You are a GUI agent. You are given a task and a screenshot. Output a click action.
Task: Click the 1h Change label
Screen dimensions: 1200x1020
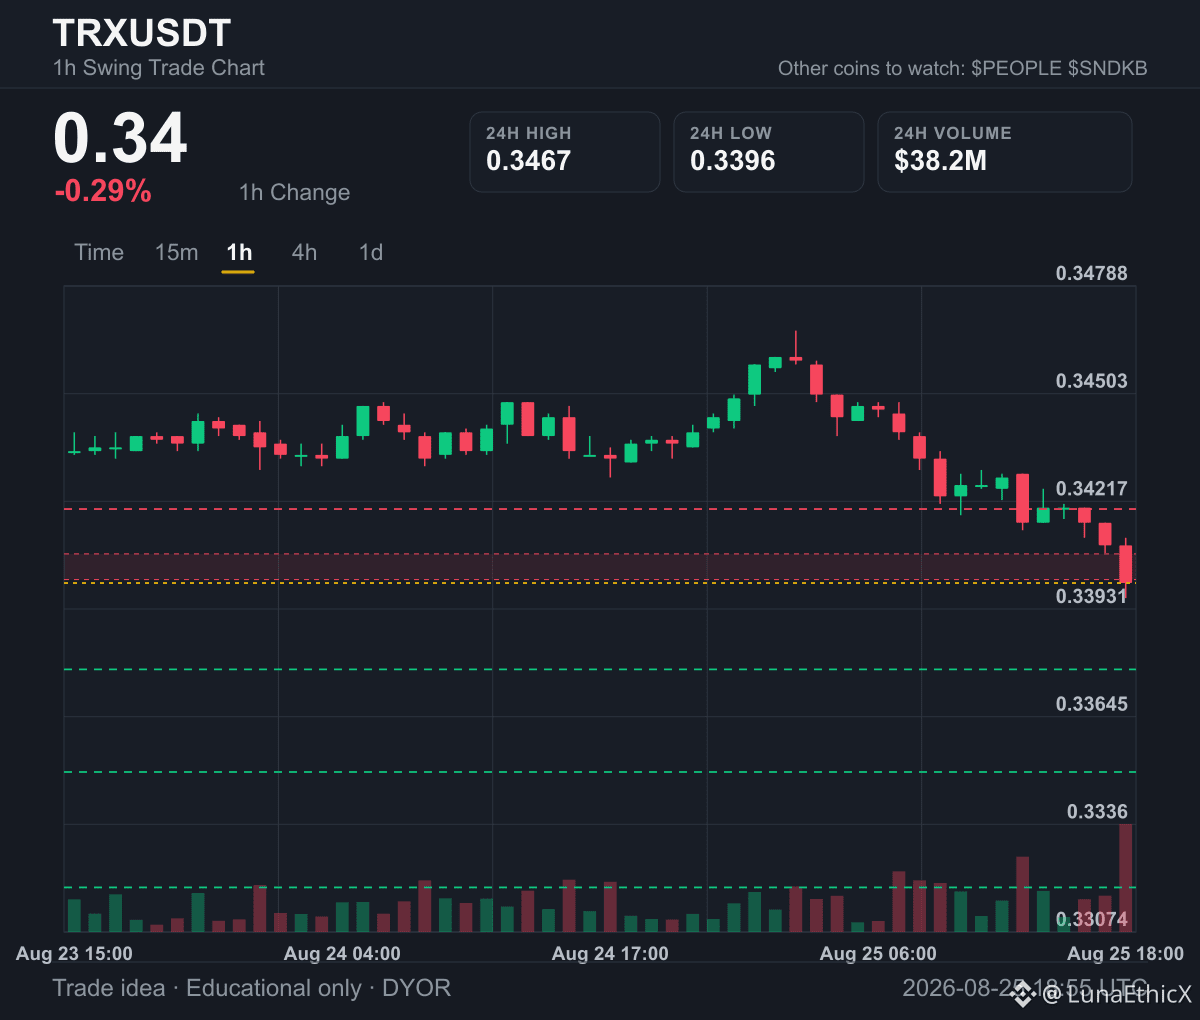coord(295,192)
